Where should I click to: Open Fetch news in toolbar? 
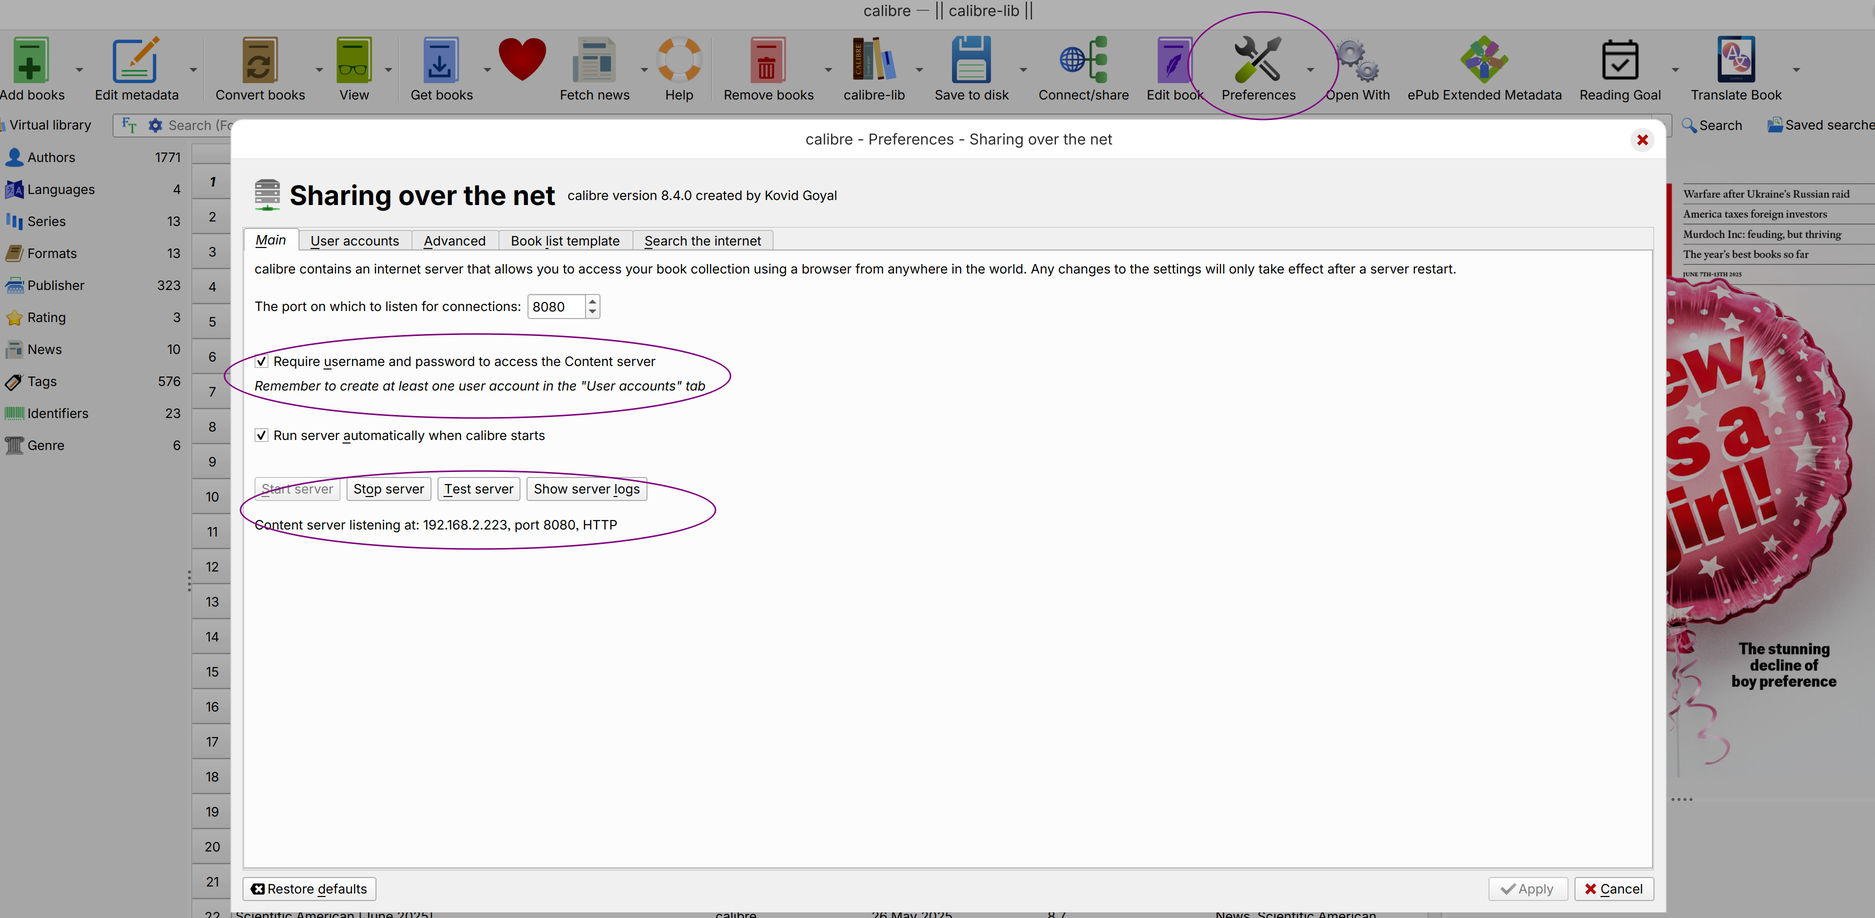click(x=594, y=62)
